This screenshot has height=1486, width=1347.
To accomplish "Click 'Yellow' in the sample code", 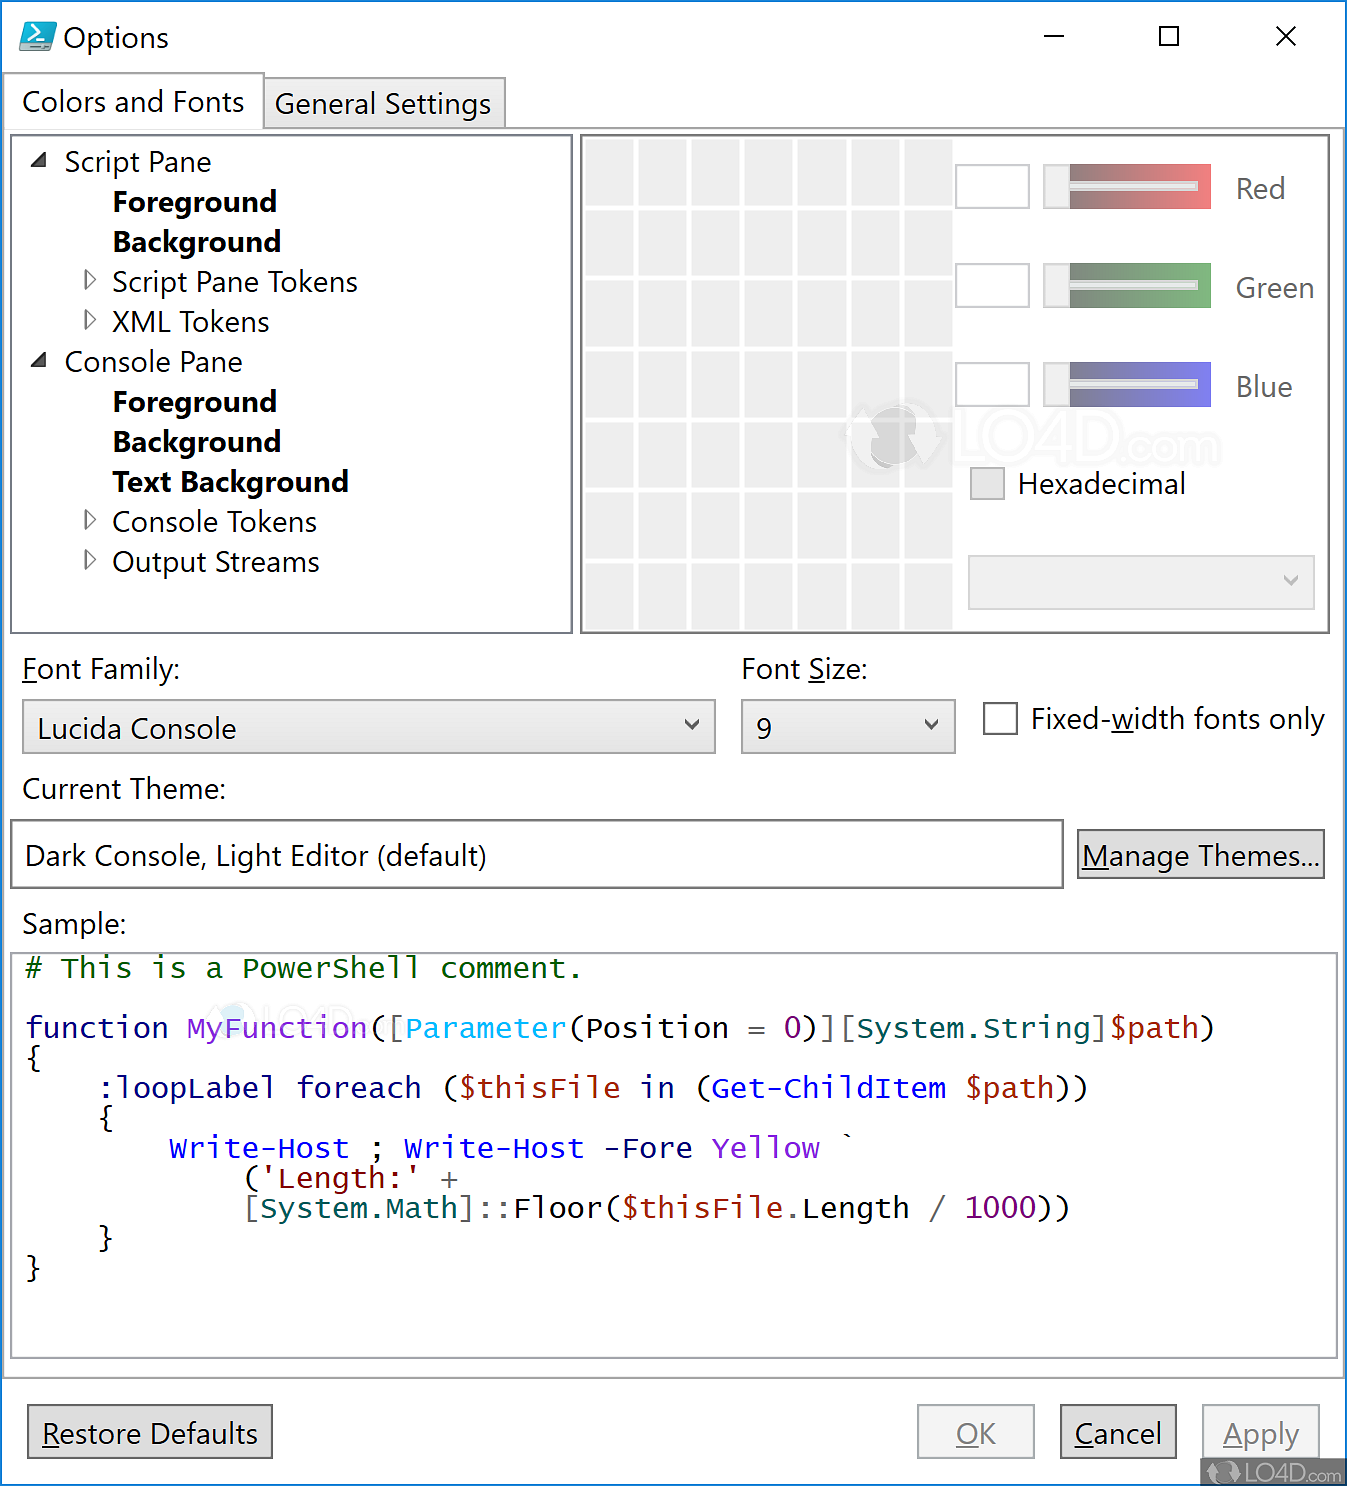I will tap(766, 1148).
